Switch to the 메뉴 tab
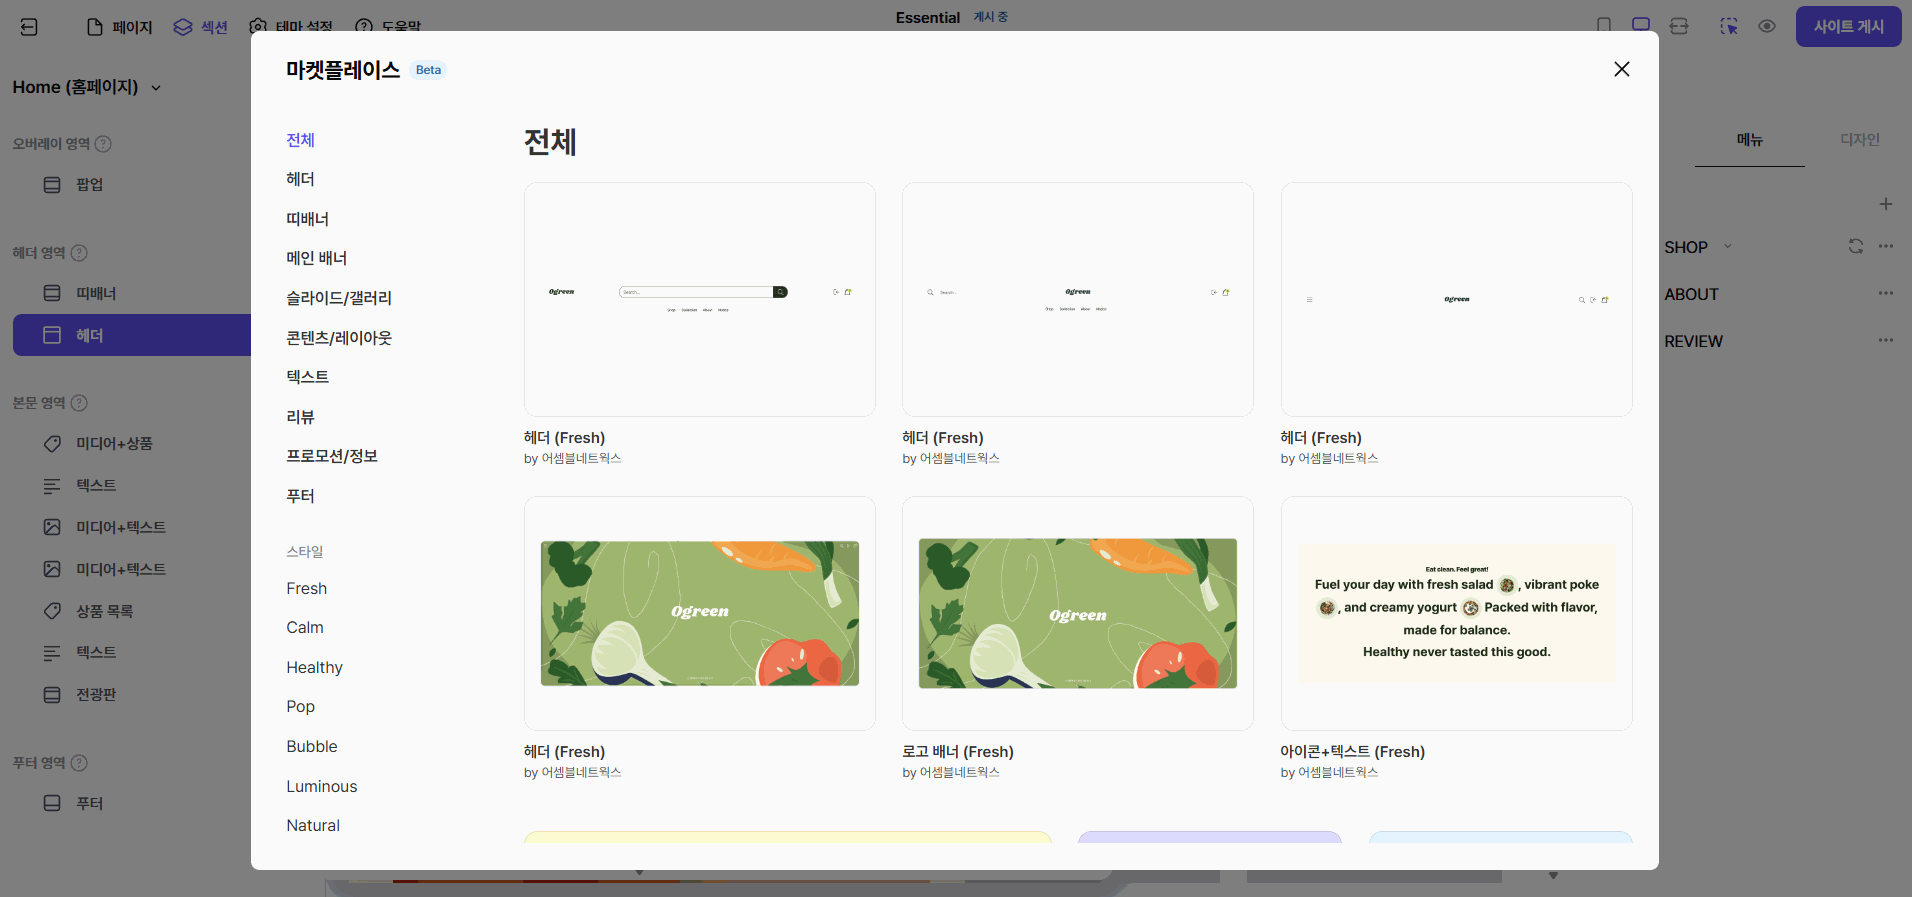Viewport: 1912px width, 897px height. click(1750, 140)
